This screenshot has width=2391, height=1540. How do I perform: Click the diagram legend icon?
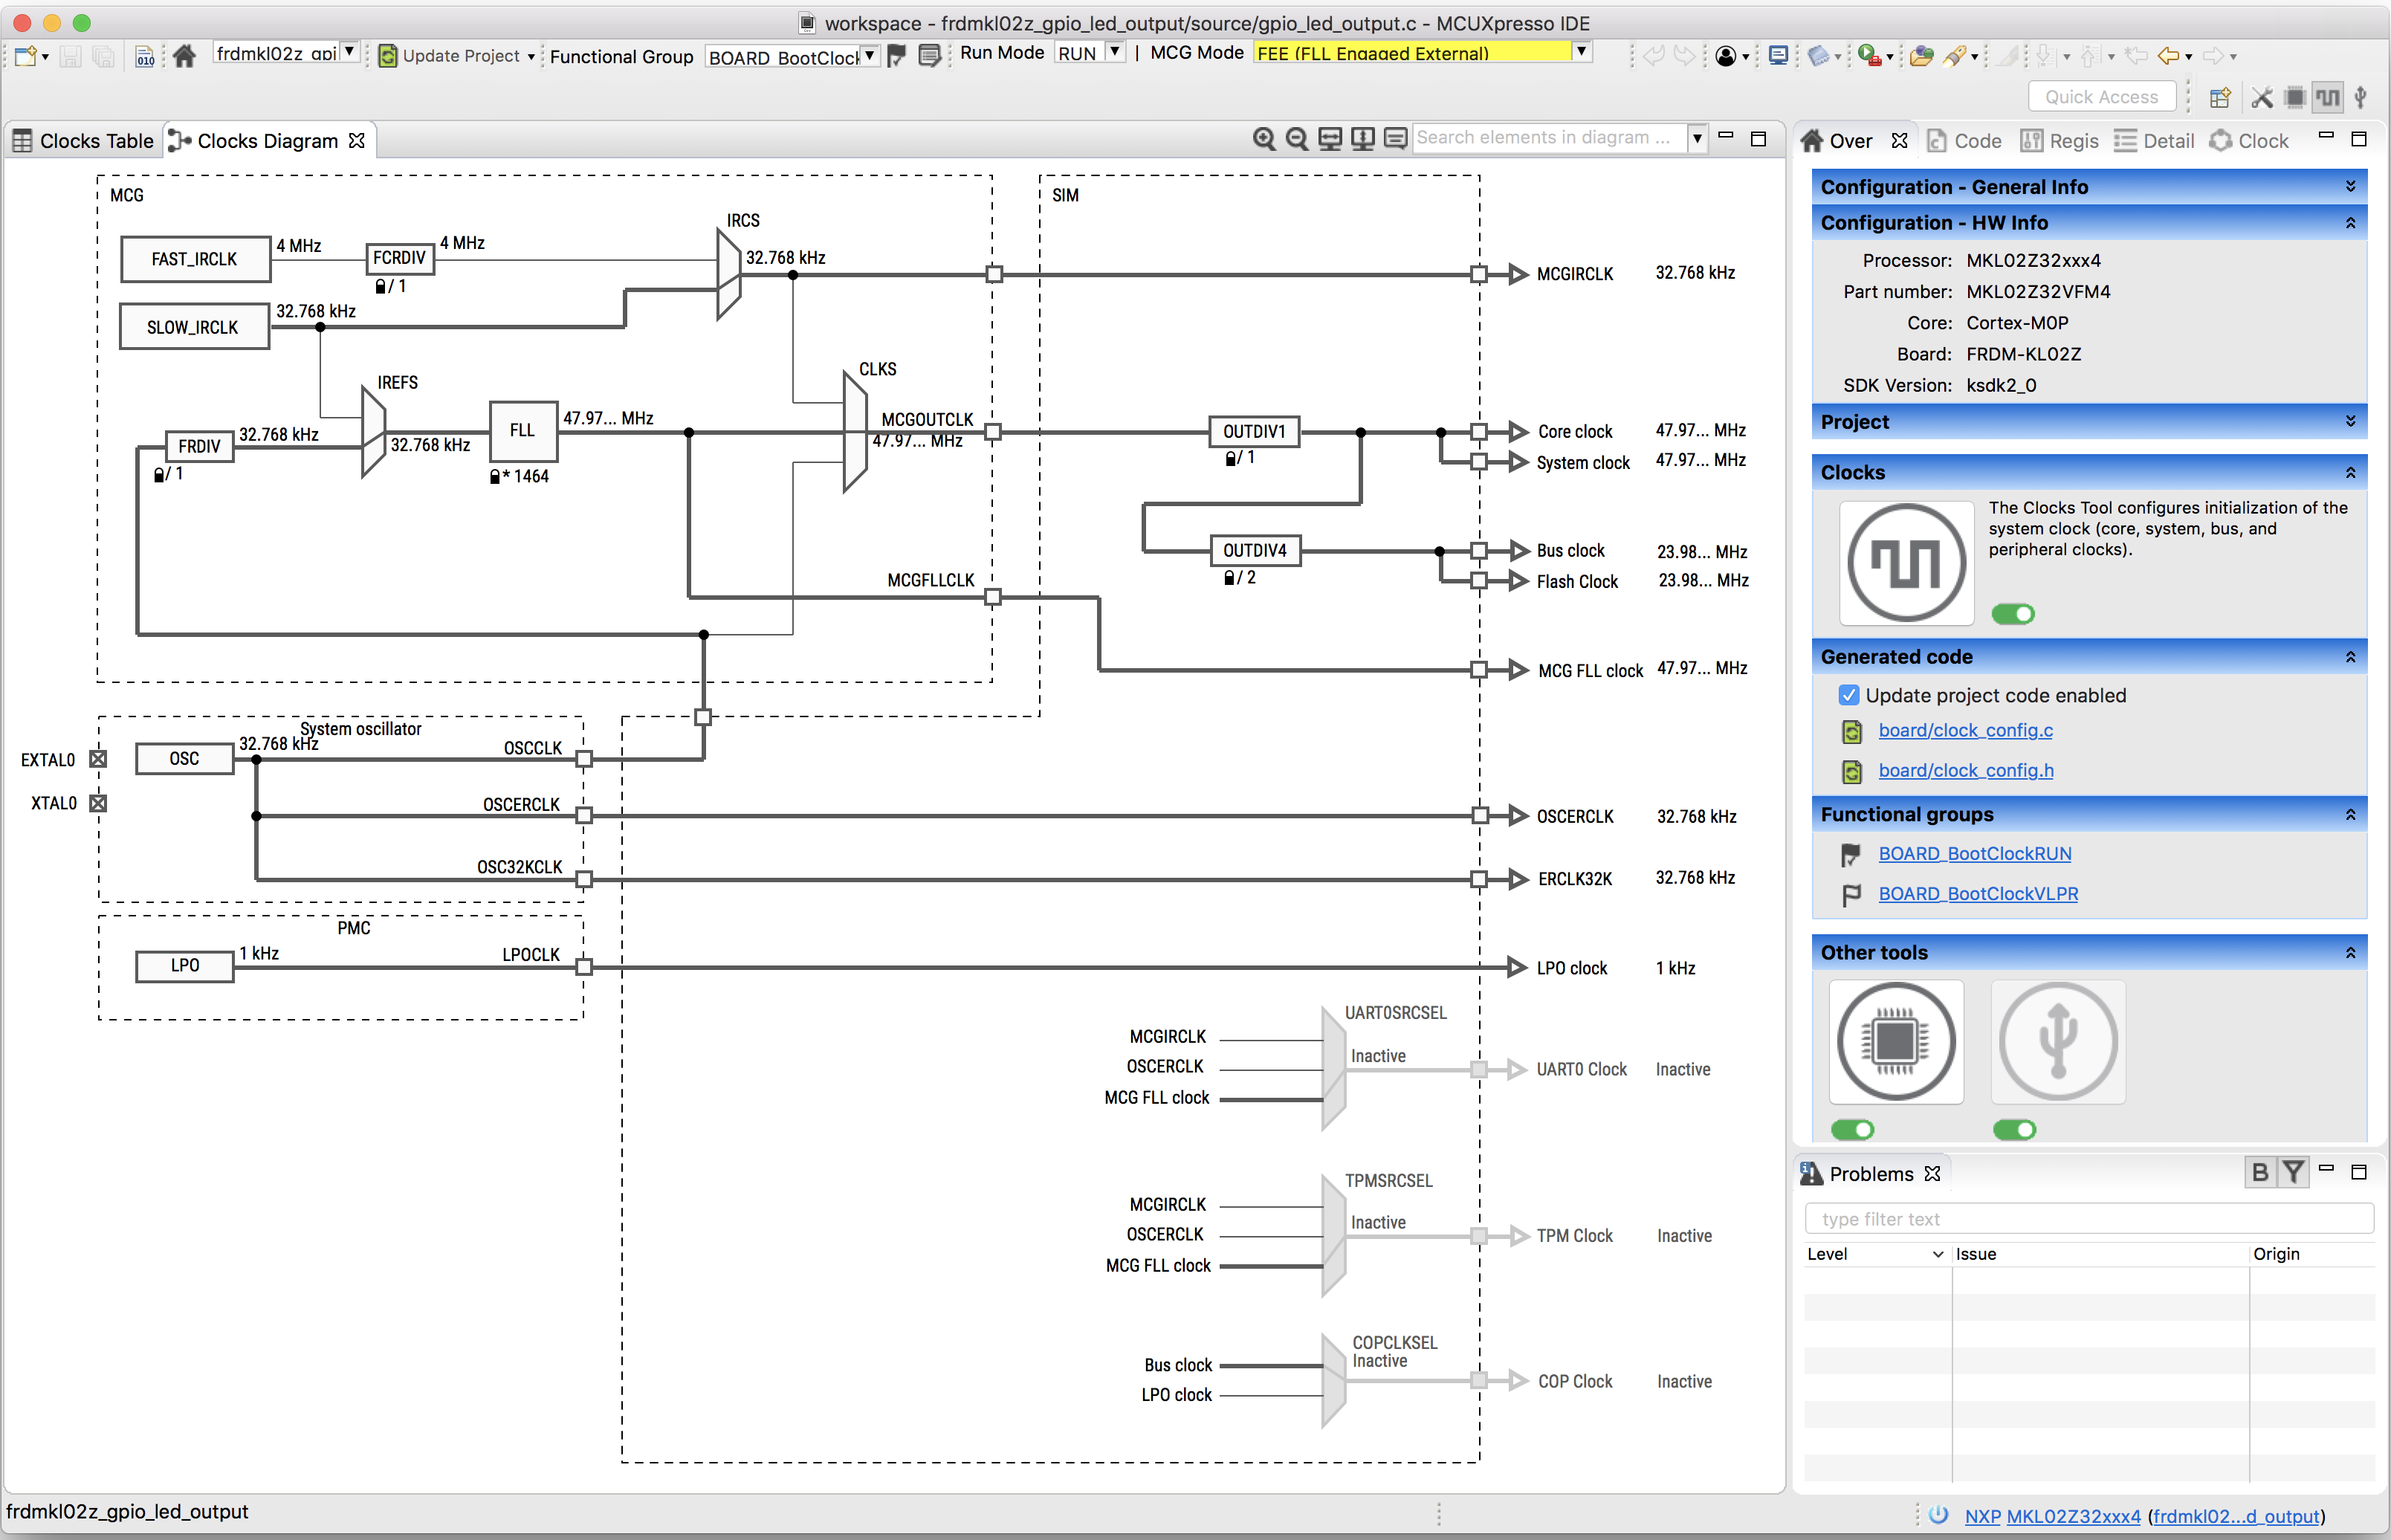[x=1396, y=139]
